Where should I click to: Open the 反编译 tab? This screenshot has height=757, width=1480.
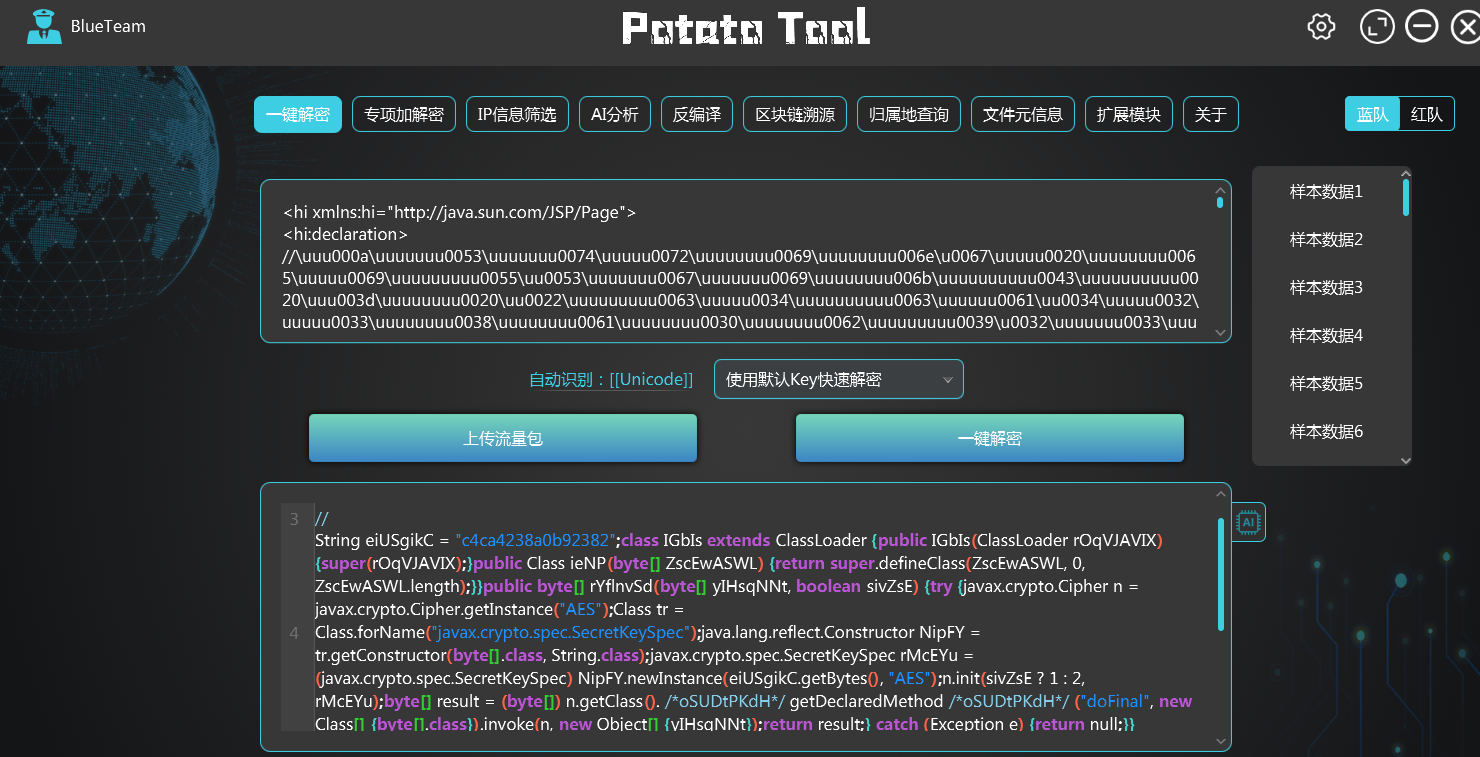click(697, 115)
